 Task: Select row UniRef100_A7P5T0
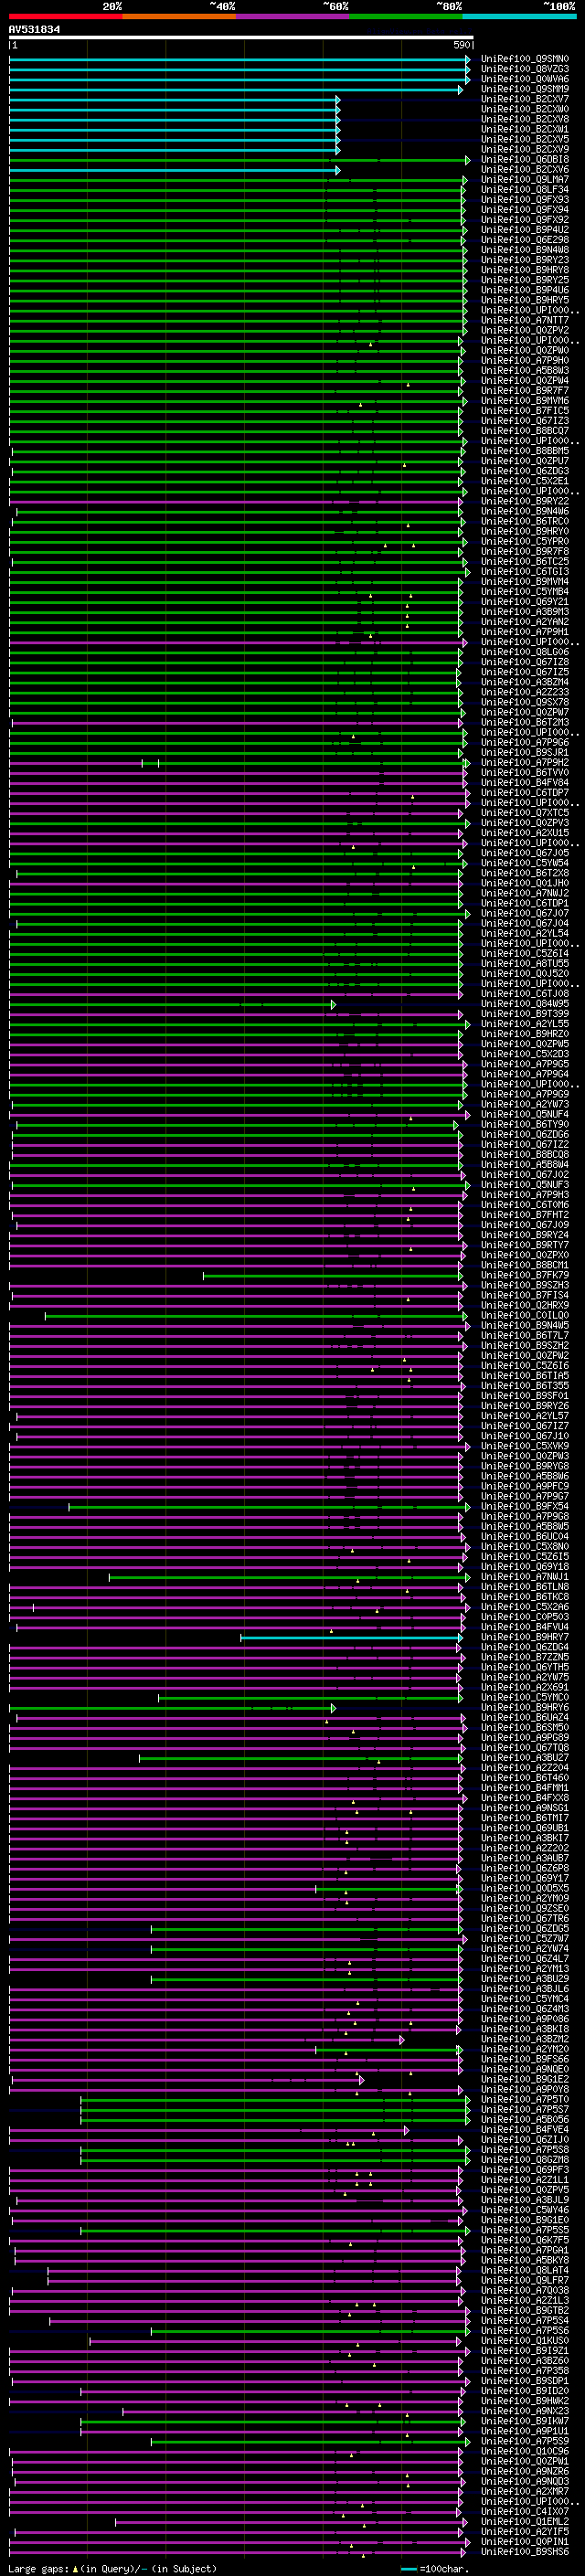tap(525, 2099)
